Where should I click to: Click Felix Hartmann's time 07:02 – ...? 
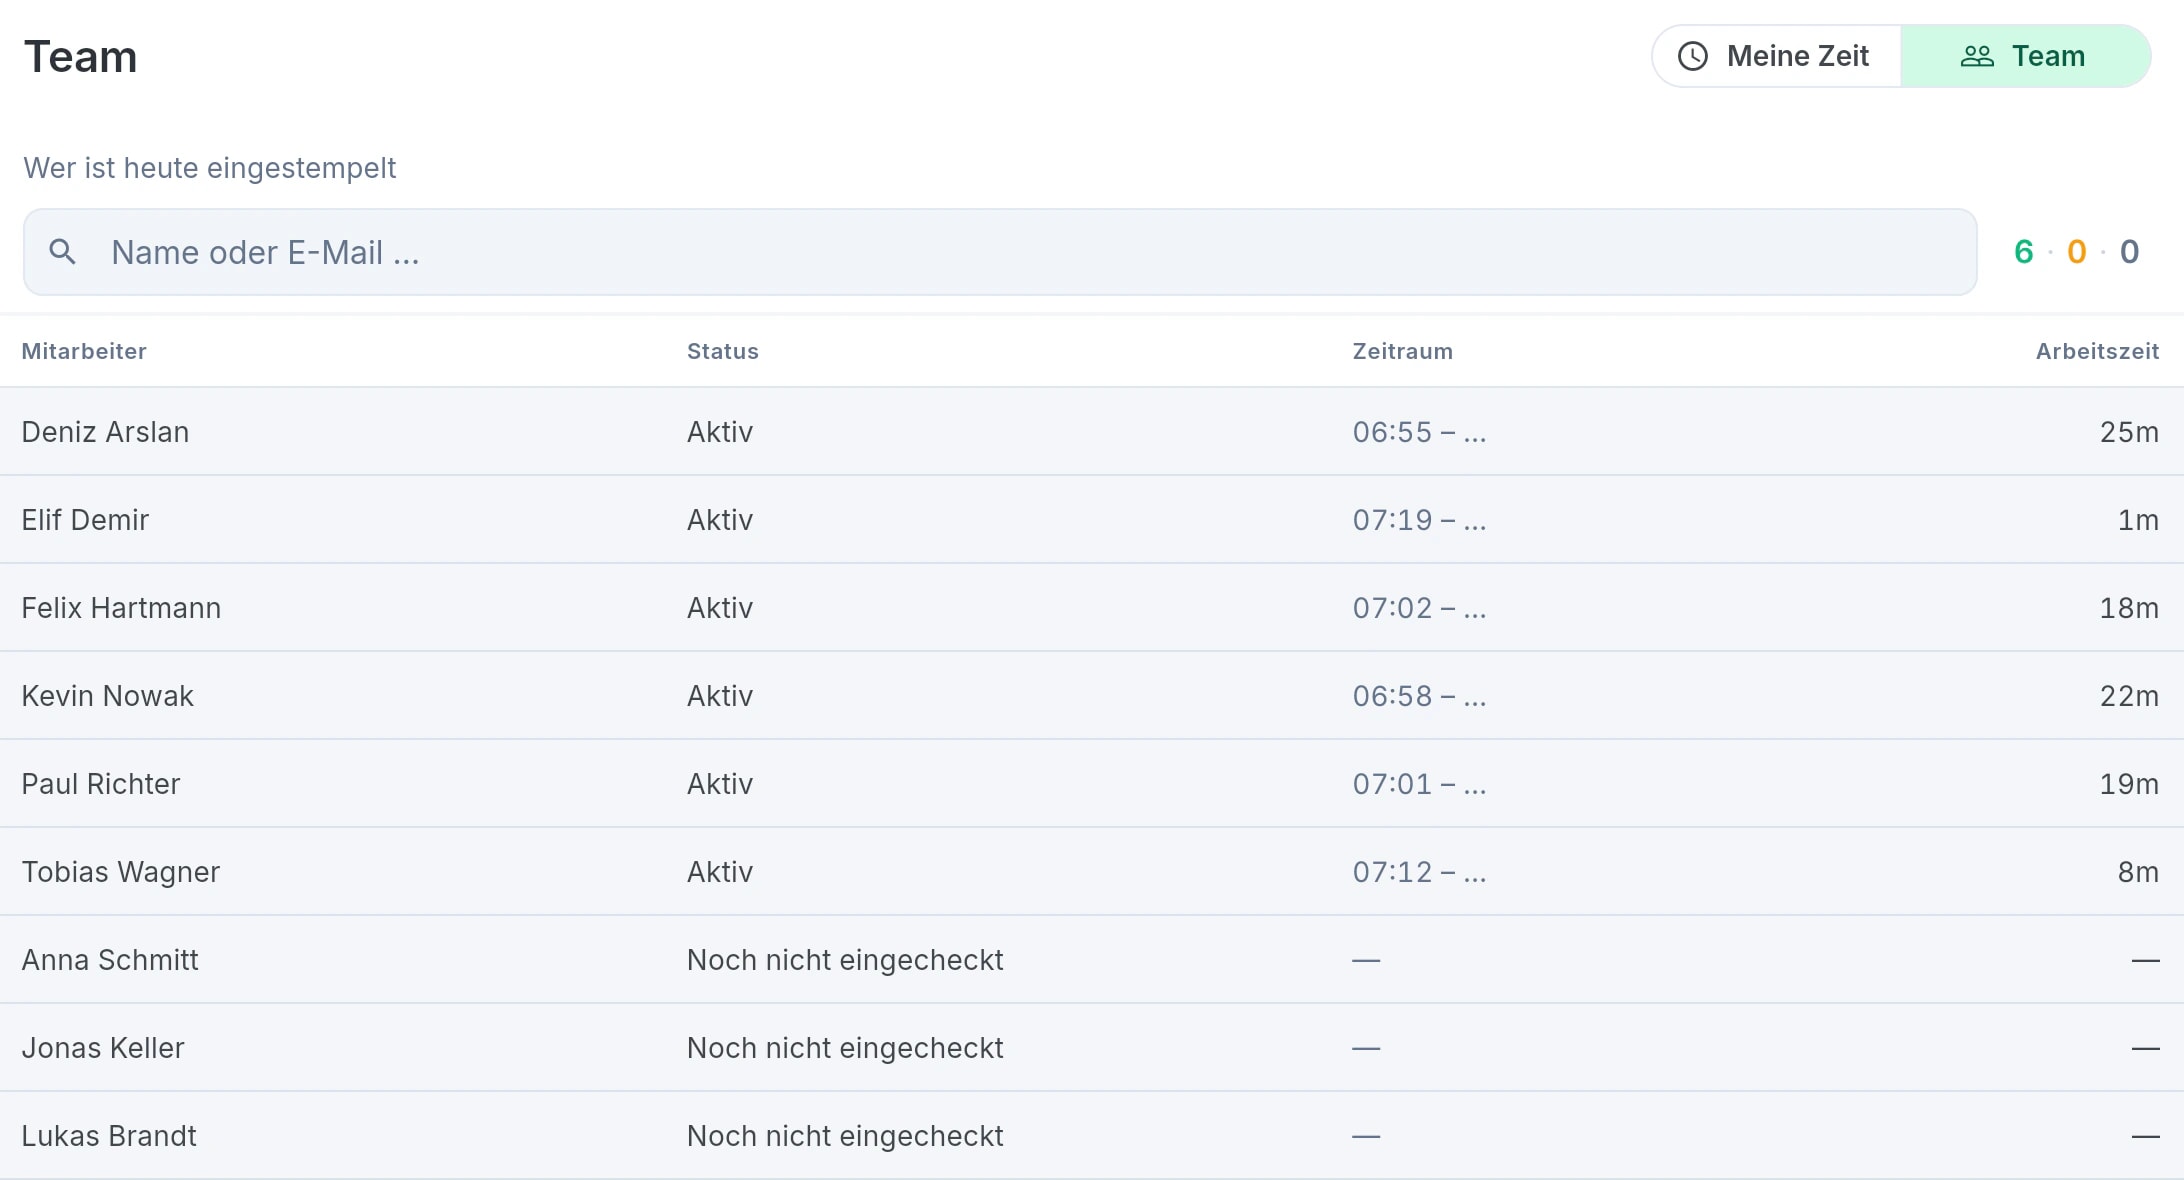coord(1419,608)
